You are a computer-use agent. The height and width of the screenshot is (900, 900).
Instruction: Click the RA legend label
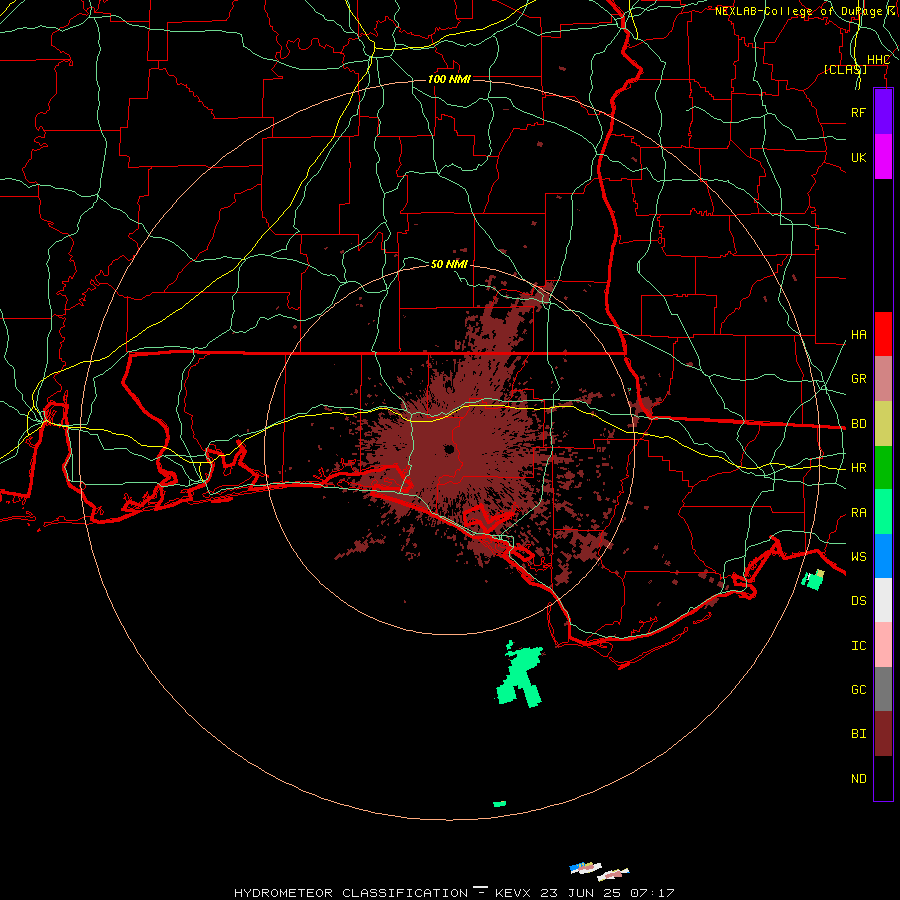tap(858, 512)
